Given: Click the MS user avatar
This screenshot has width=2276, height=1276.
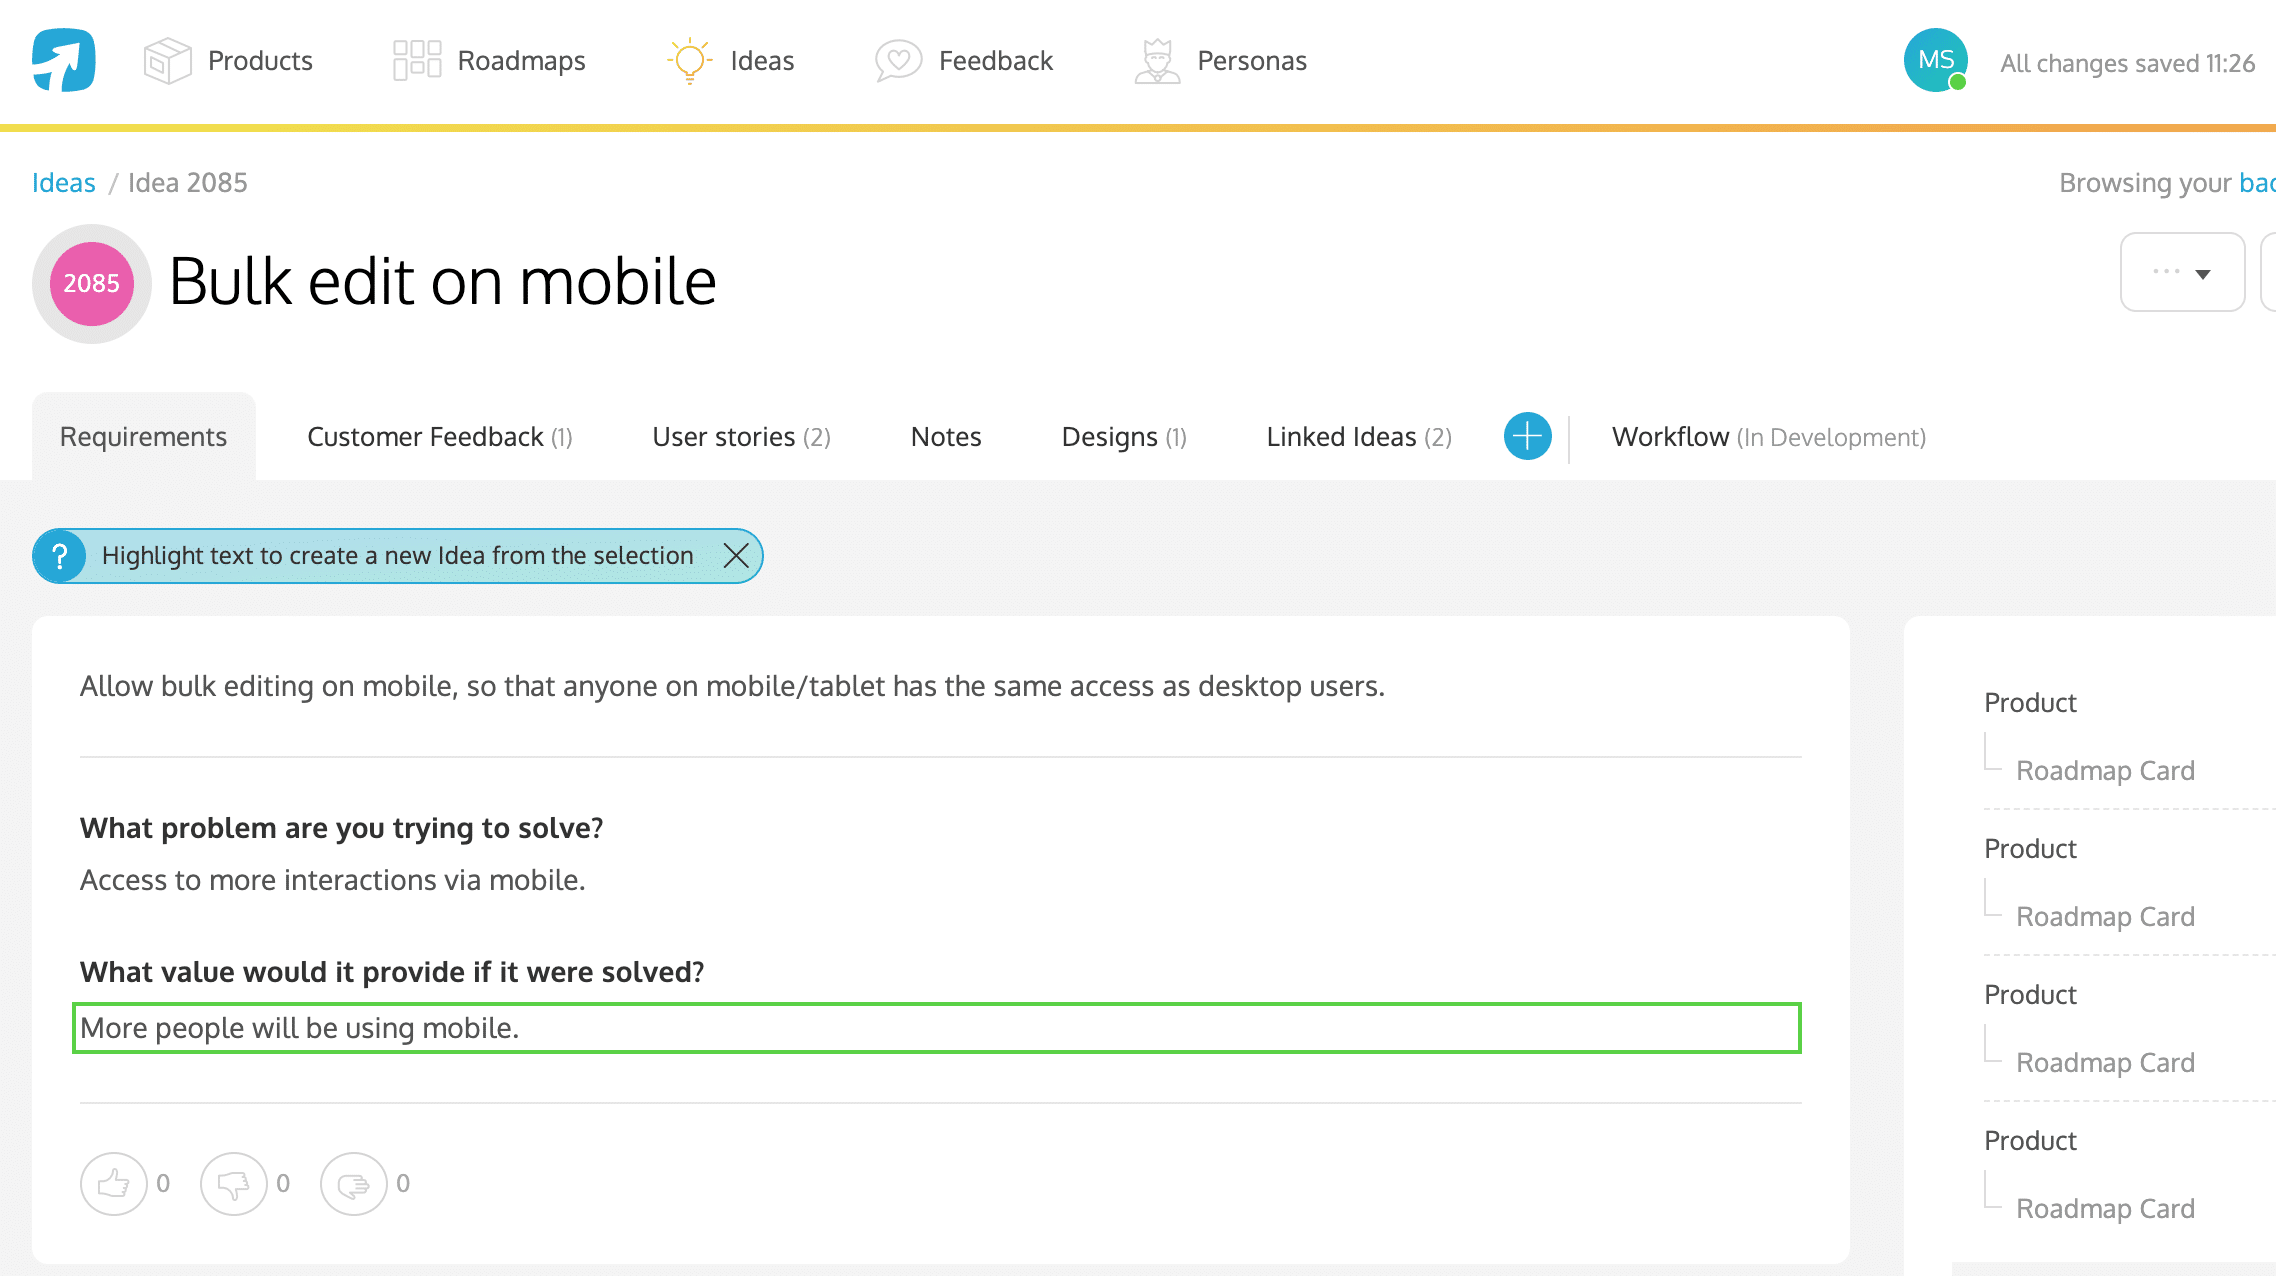Looking at the screenshot, I should (x=1935, y=60).
